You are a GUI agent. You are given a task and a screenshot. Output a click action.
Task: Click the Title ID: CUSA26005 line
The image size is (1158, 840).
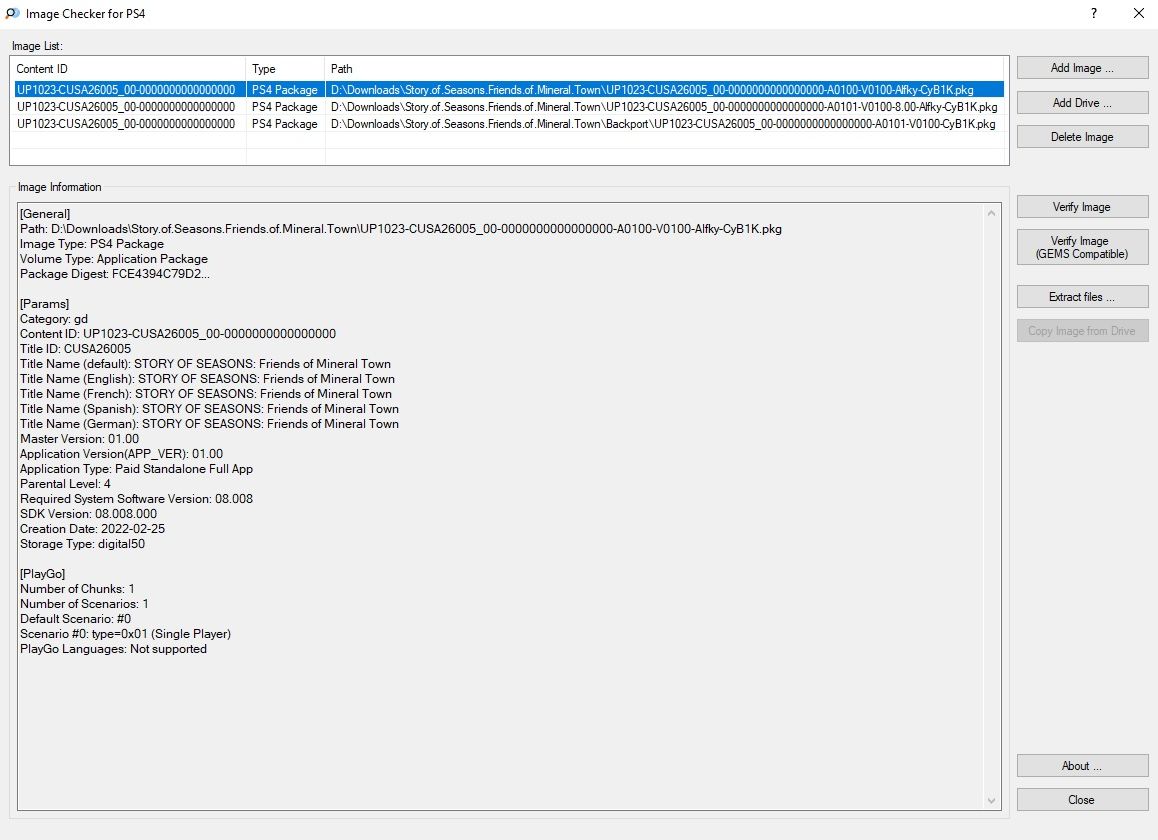[x=75, y=349]
